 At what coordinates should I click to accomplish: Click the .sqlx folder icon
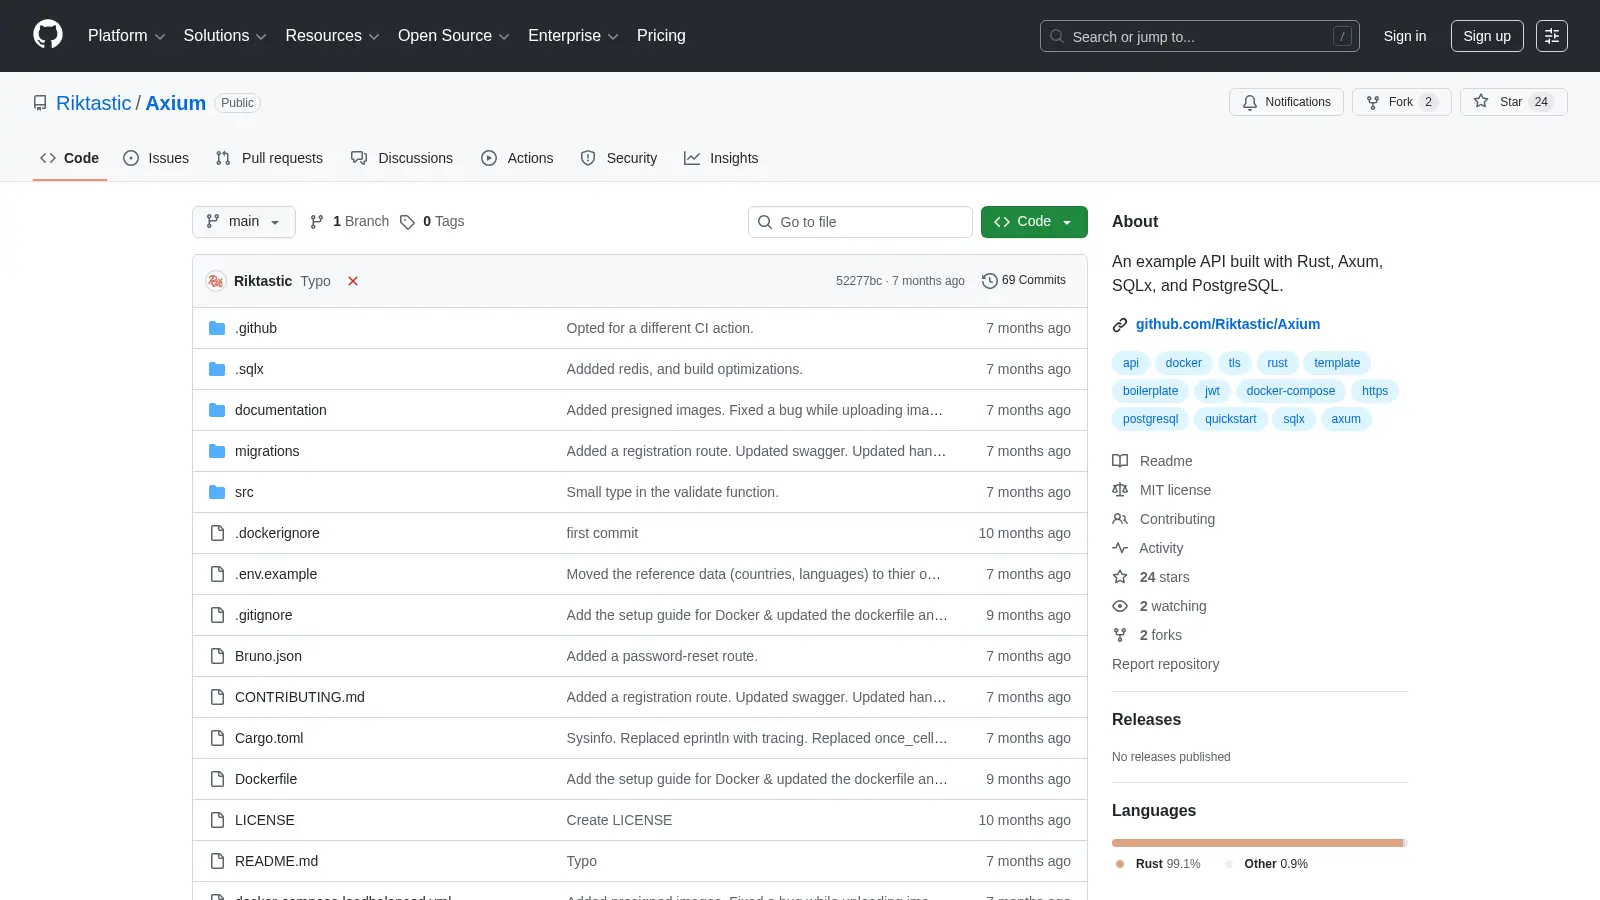pyautogui.click(x=217, y=369)
